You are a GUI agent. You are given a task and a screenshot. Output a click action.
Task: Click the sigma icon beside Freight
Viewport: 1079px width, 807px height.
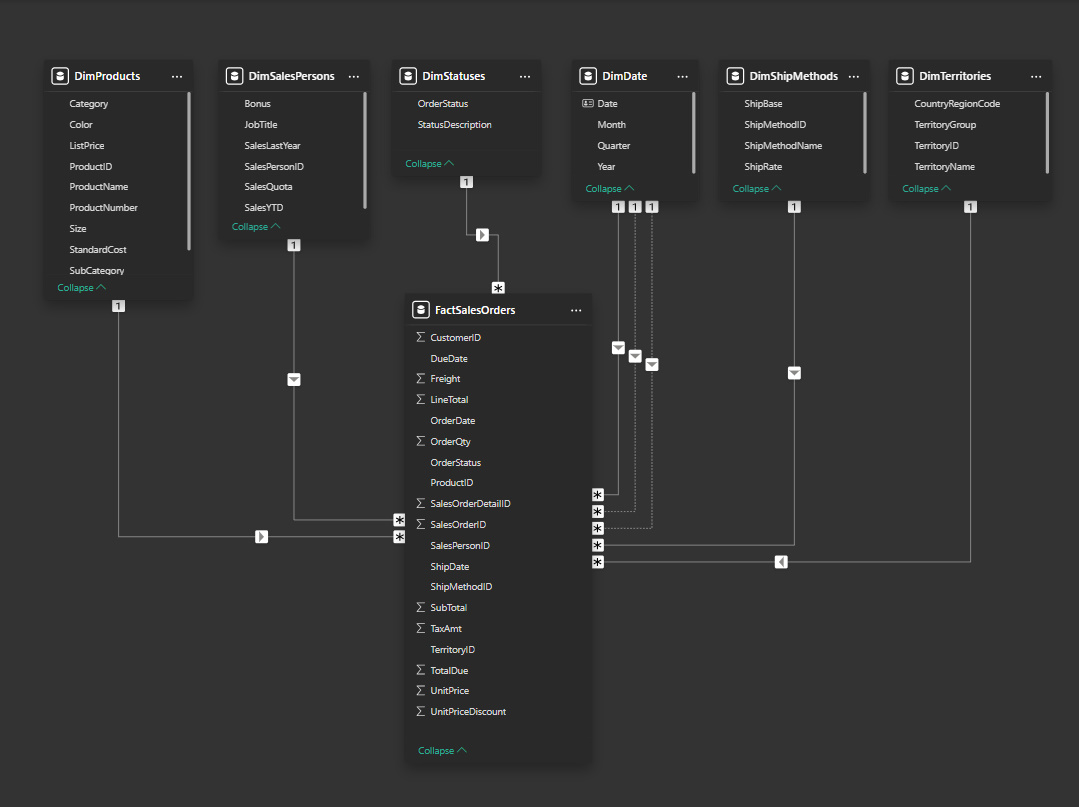[x=420, y=378]
